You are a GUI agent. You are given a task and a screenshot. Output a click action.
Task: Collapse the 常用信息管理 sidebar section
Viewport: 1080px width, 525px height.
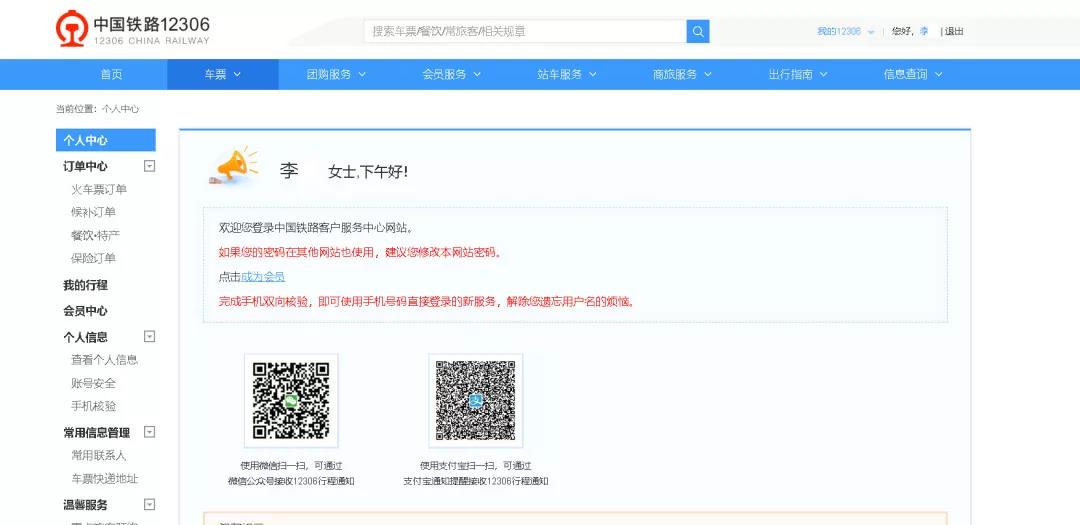tap(150, 432)
